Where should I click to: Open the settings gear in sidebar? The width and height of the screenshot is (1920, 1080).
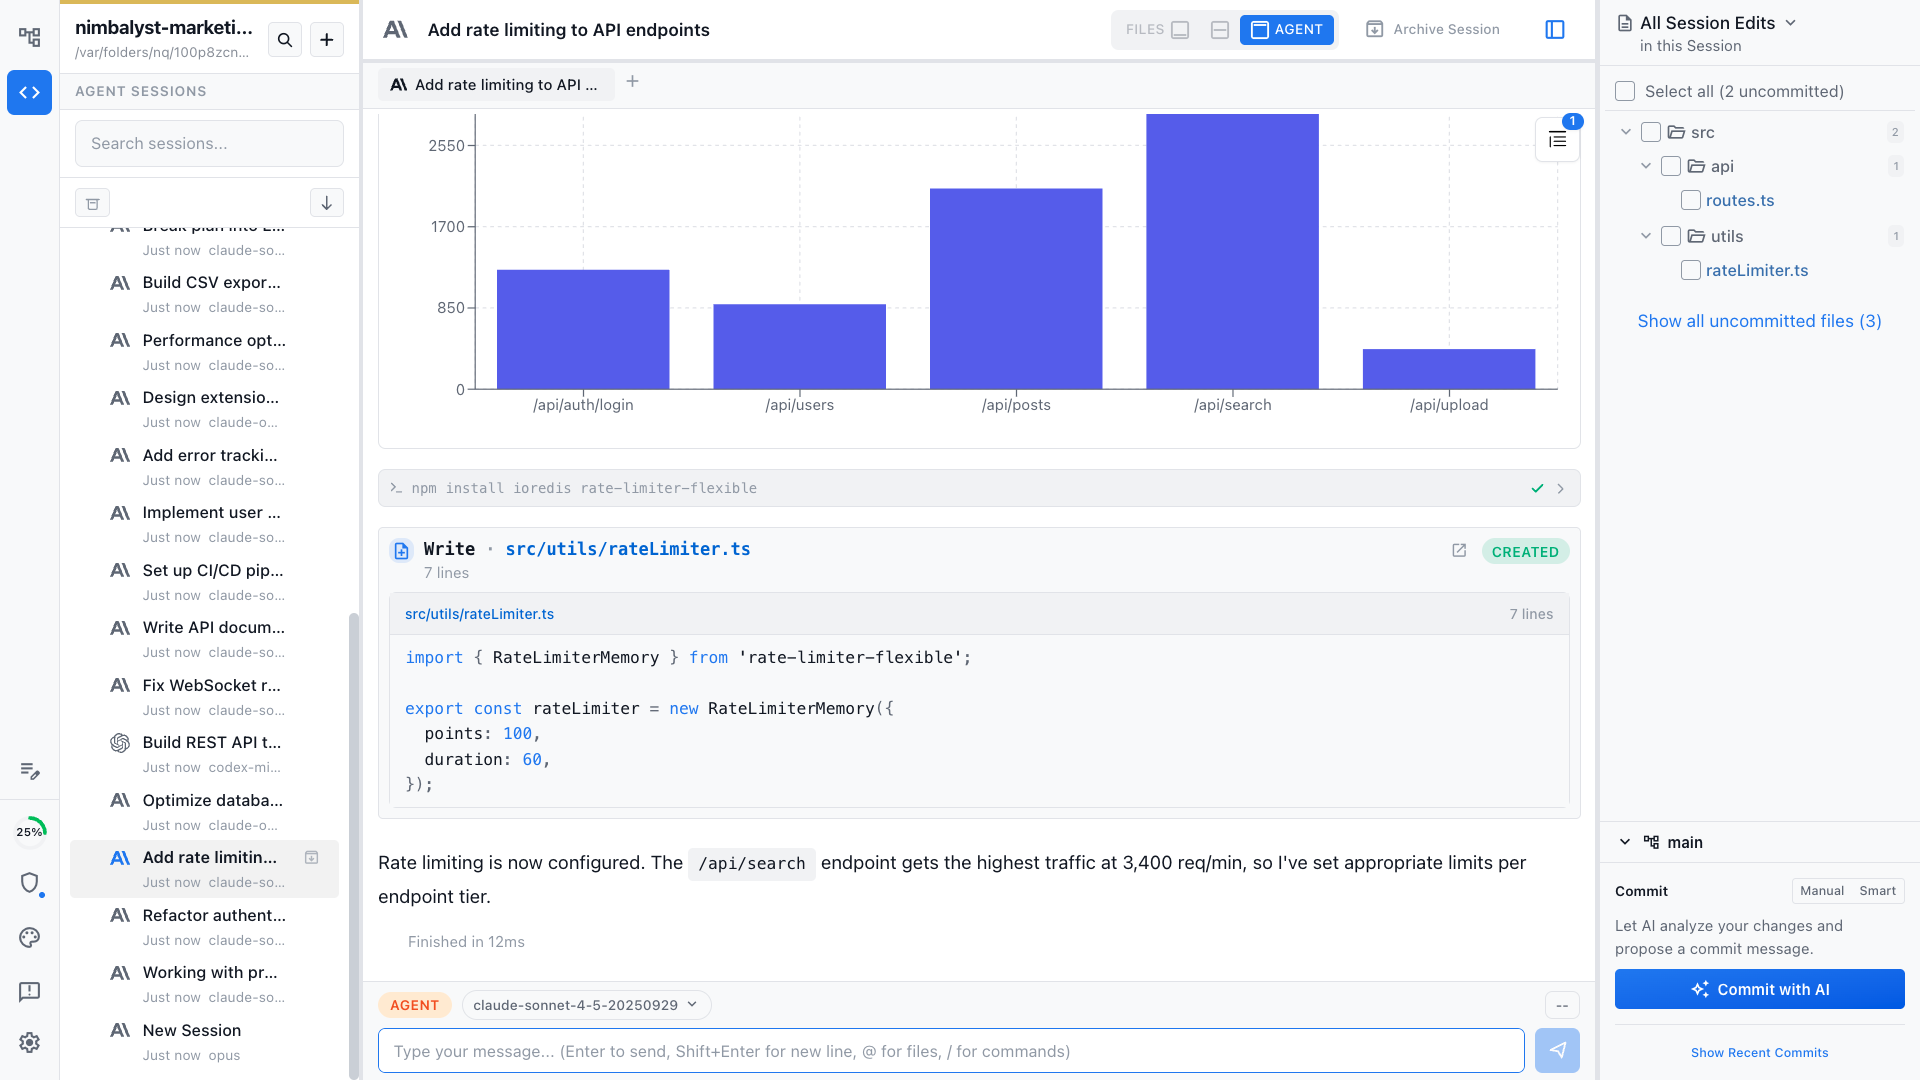30,1043
